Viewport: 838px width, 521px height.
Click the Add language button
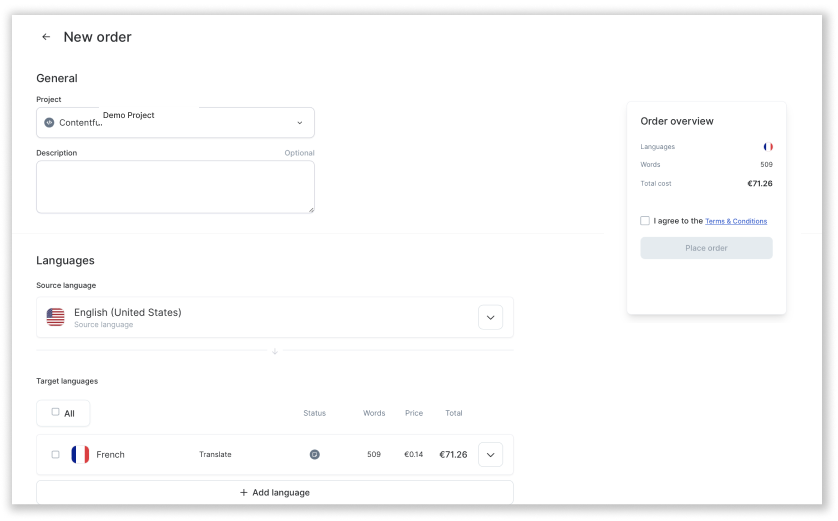click(x=275, y=493)
